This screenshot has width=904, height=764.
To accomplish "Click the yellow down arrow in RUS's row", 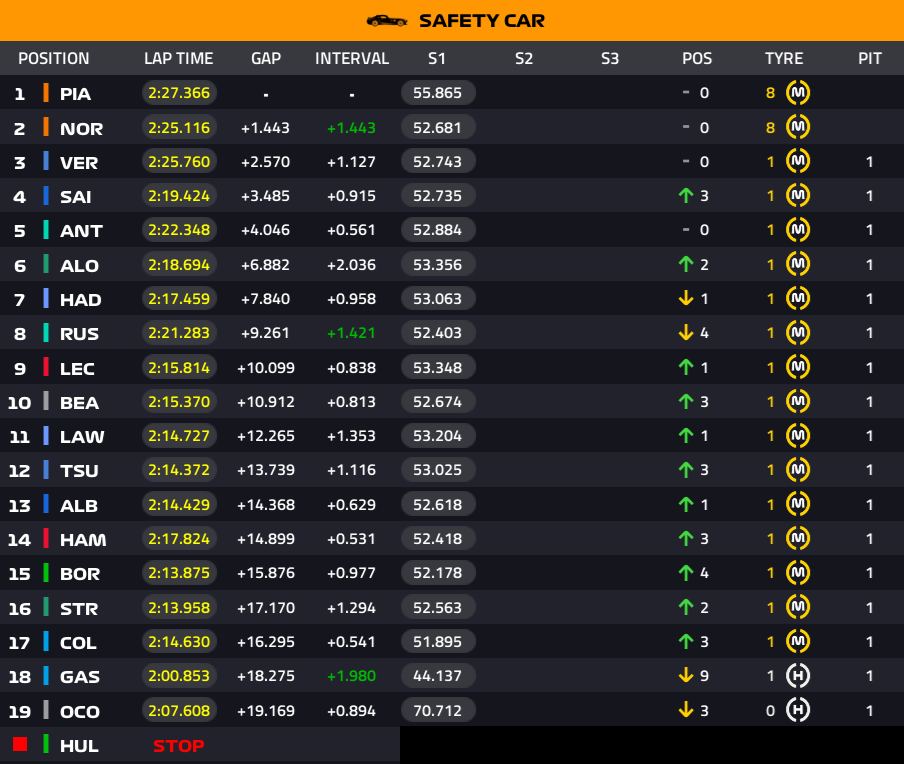I will (686, 333).
